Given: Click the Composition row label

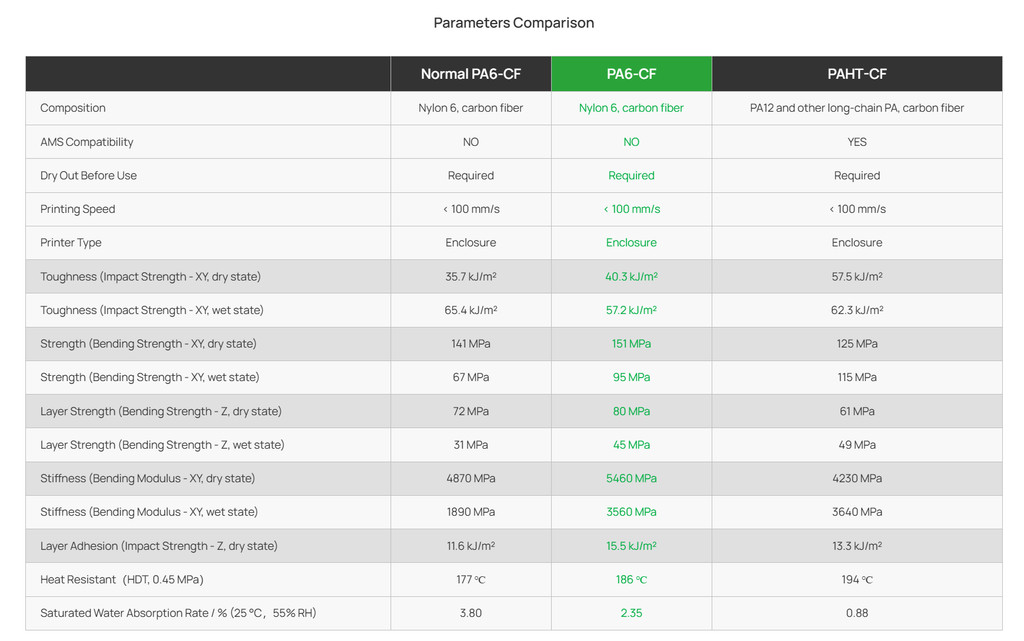Looking at the screenshot, I should tap(73, 108).
